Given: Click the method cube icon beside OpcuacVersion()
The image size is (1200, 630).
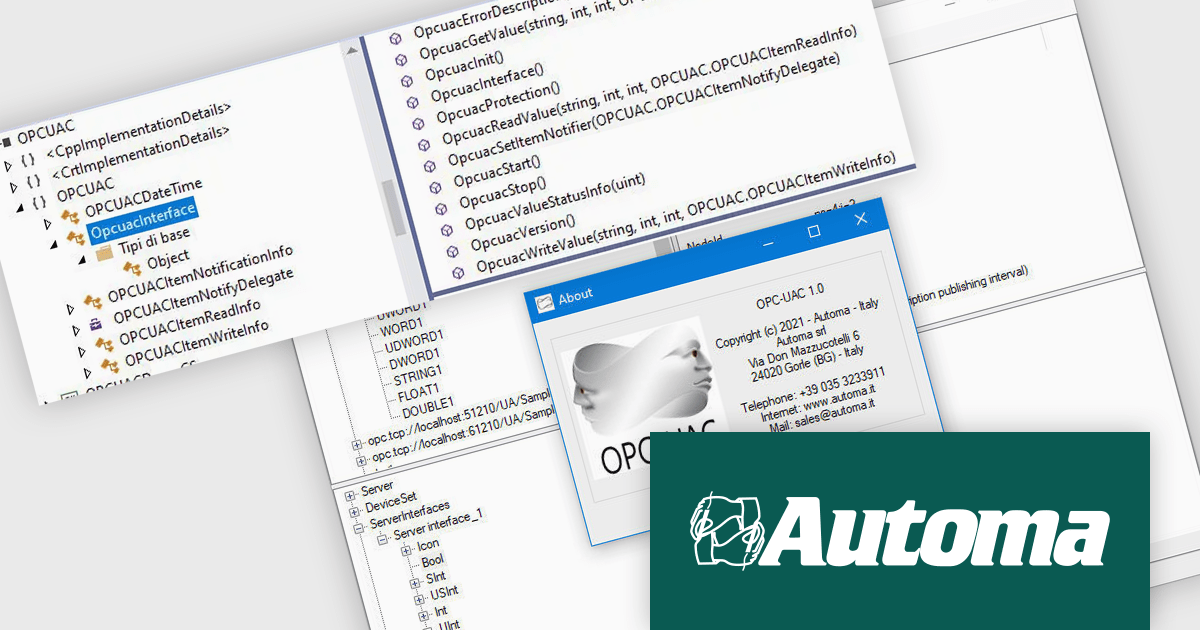Looking at the screenshot, I should tap(451, 250).
